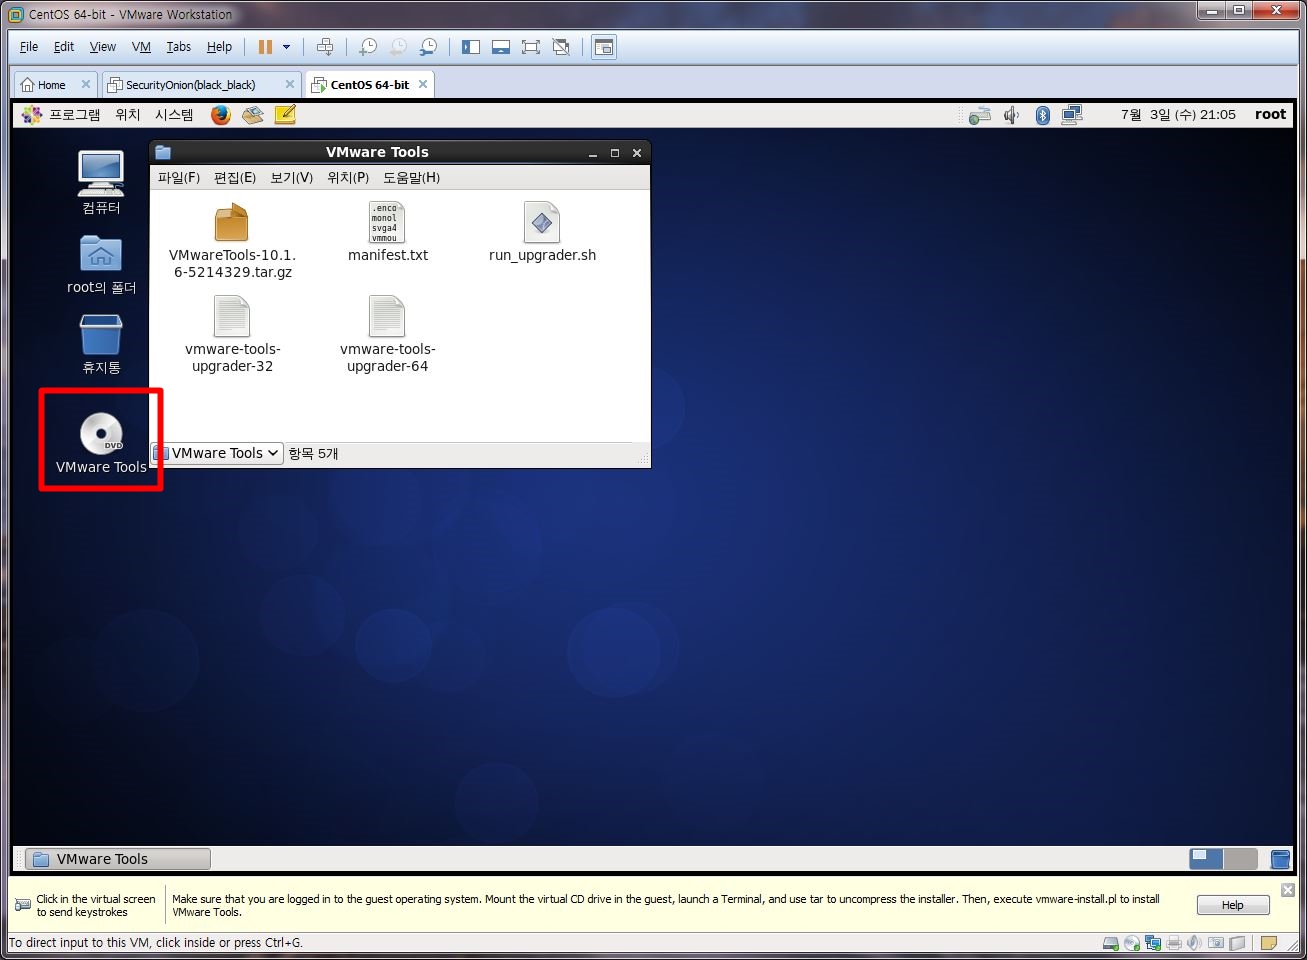1307x960 pixels.
Task: Open the network connection indicator in guest panel
Action: tap(1072, 115)
